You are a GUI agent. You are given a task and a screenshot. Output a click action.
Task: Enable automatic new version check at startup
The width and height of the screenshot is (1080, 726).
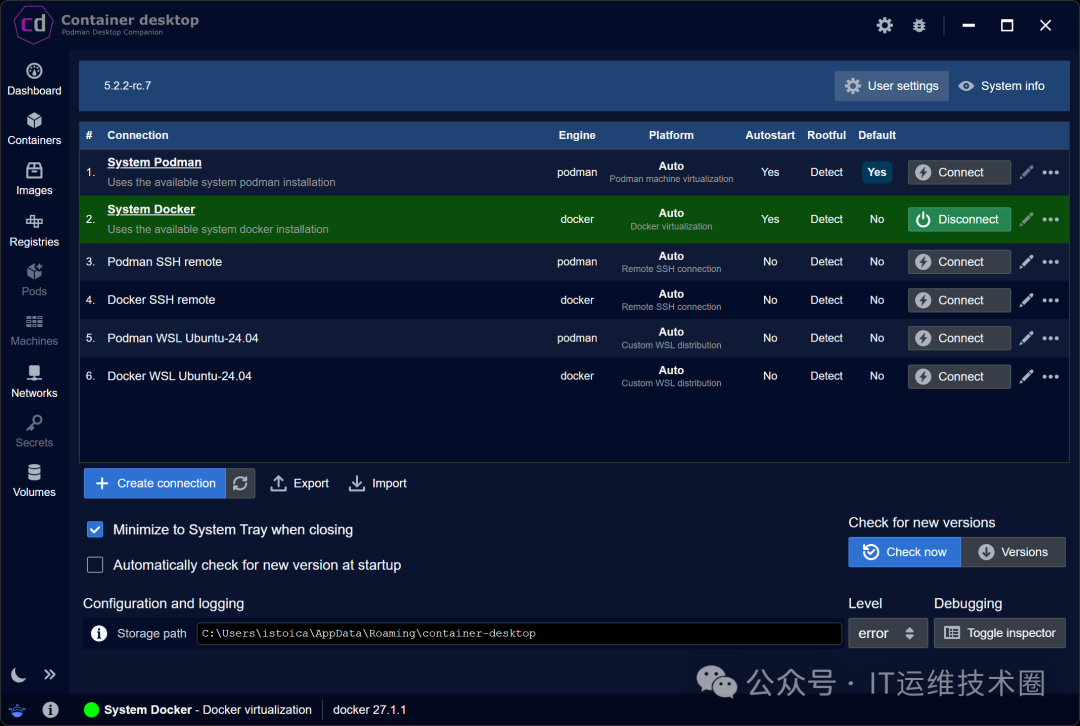point(95,565)
